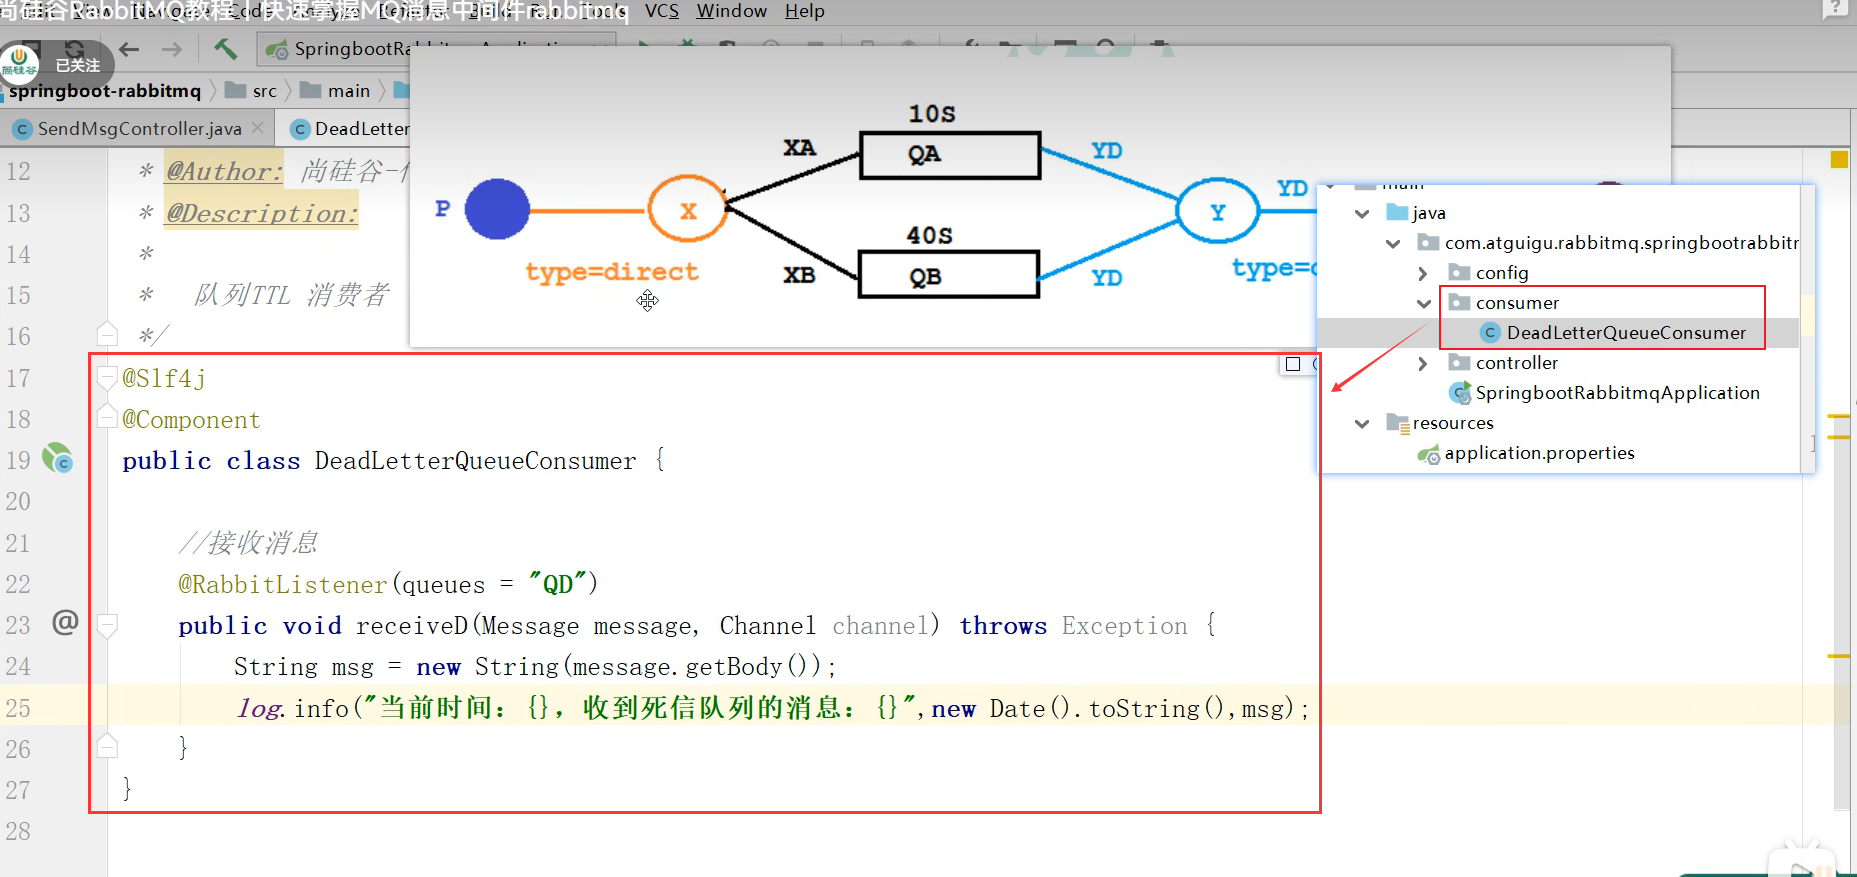Collapse the com.atguigu.rabbitmq package node

(1393, 243)
